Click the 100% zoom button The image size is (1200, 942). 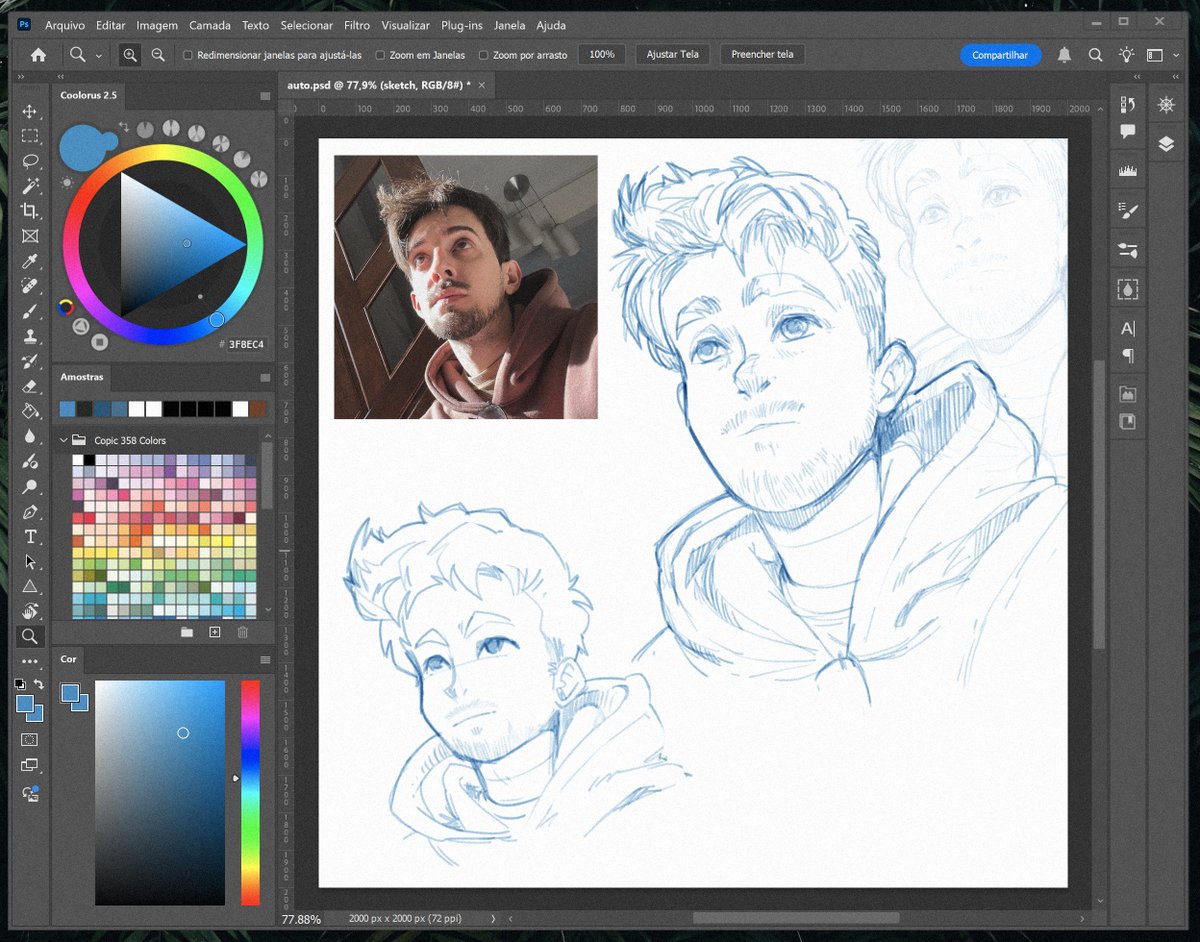tap(602, 55)
